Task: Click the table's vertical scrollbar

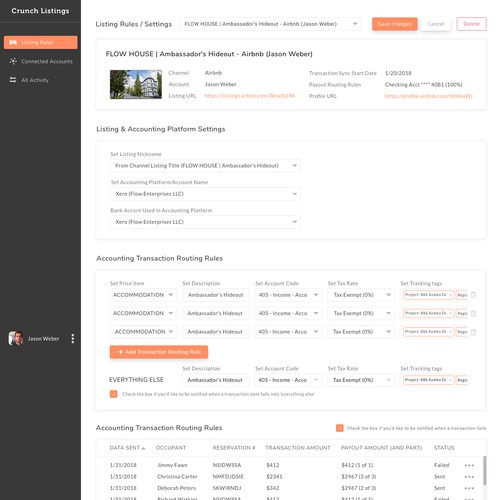Action: point(485,471)
